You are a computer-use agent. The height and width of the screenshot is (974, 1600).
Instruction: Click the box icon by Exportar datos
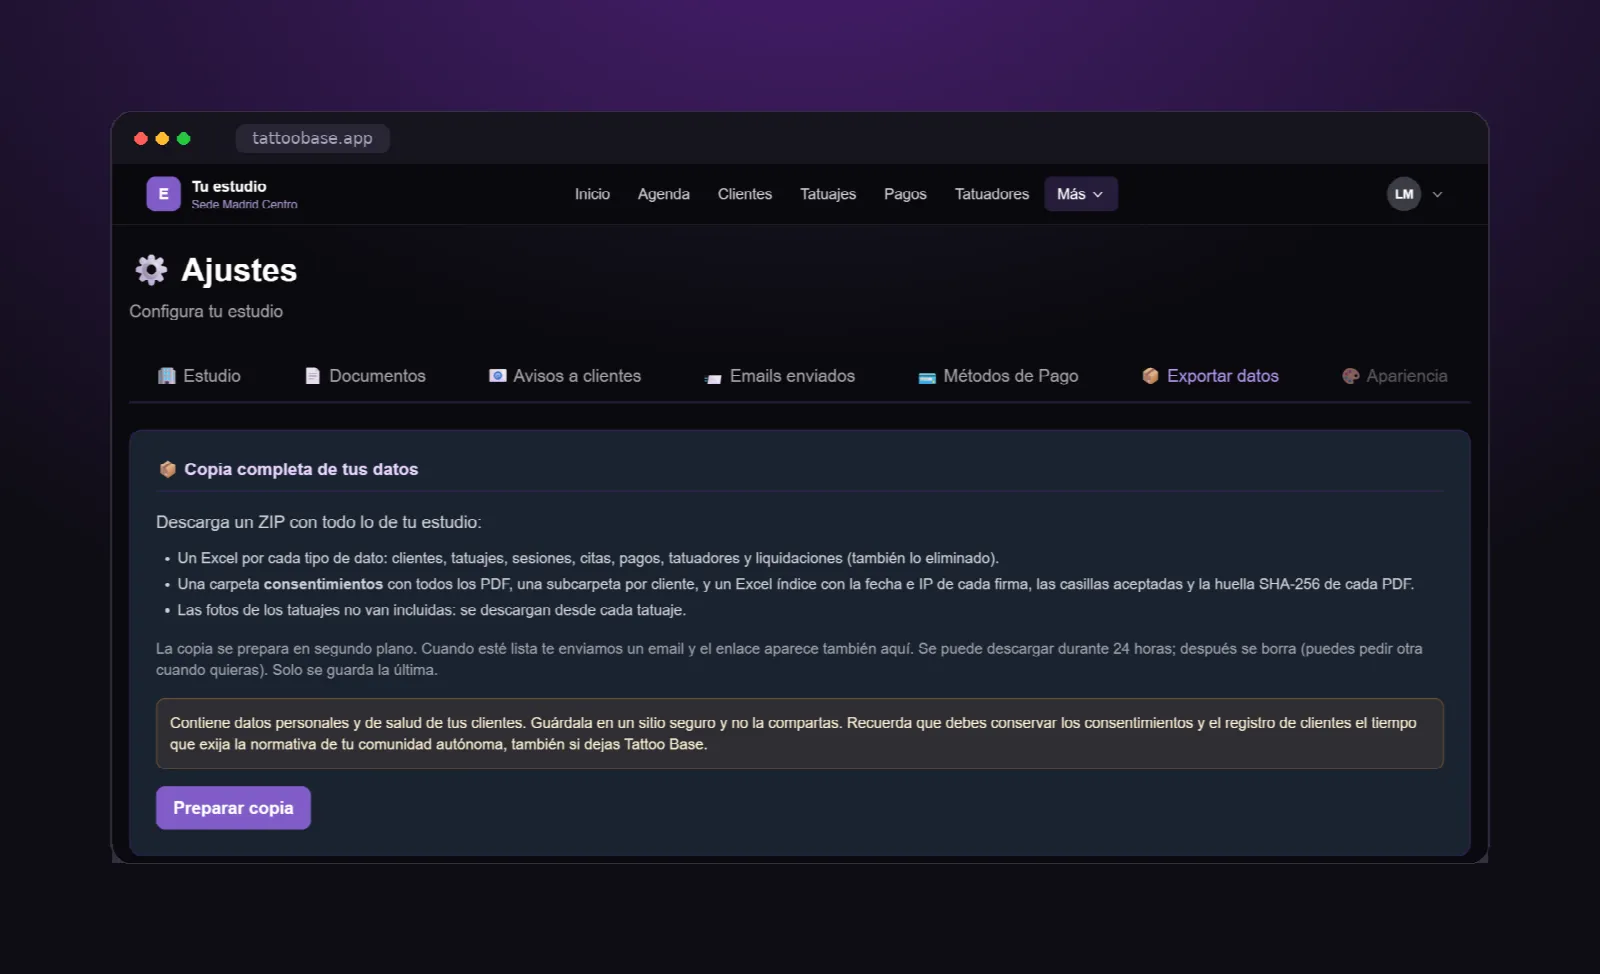pyautogui.click(x=1150, y=376)
